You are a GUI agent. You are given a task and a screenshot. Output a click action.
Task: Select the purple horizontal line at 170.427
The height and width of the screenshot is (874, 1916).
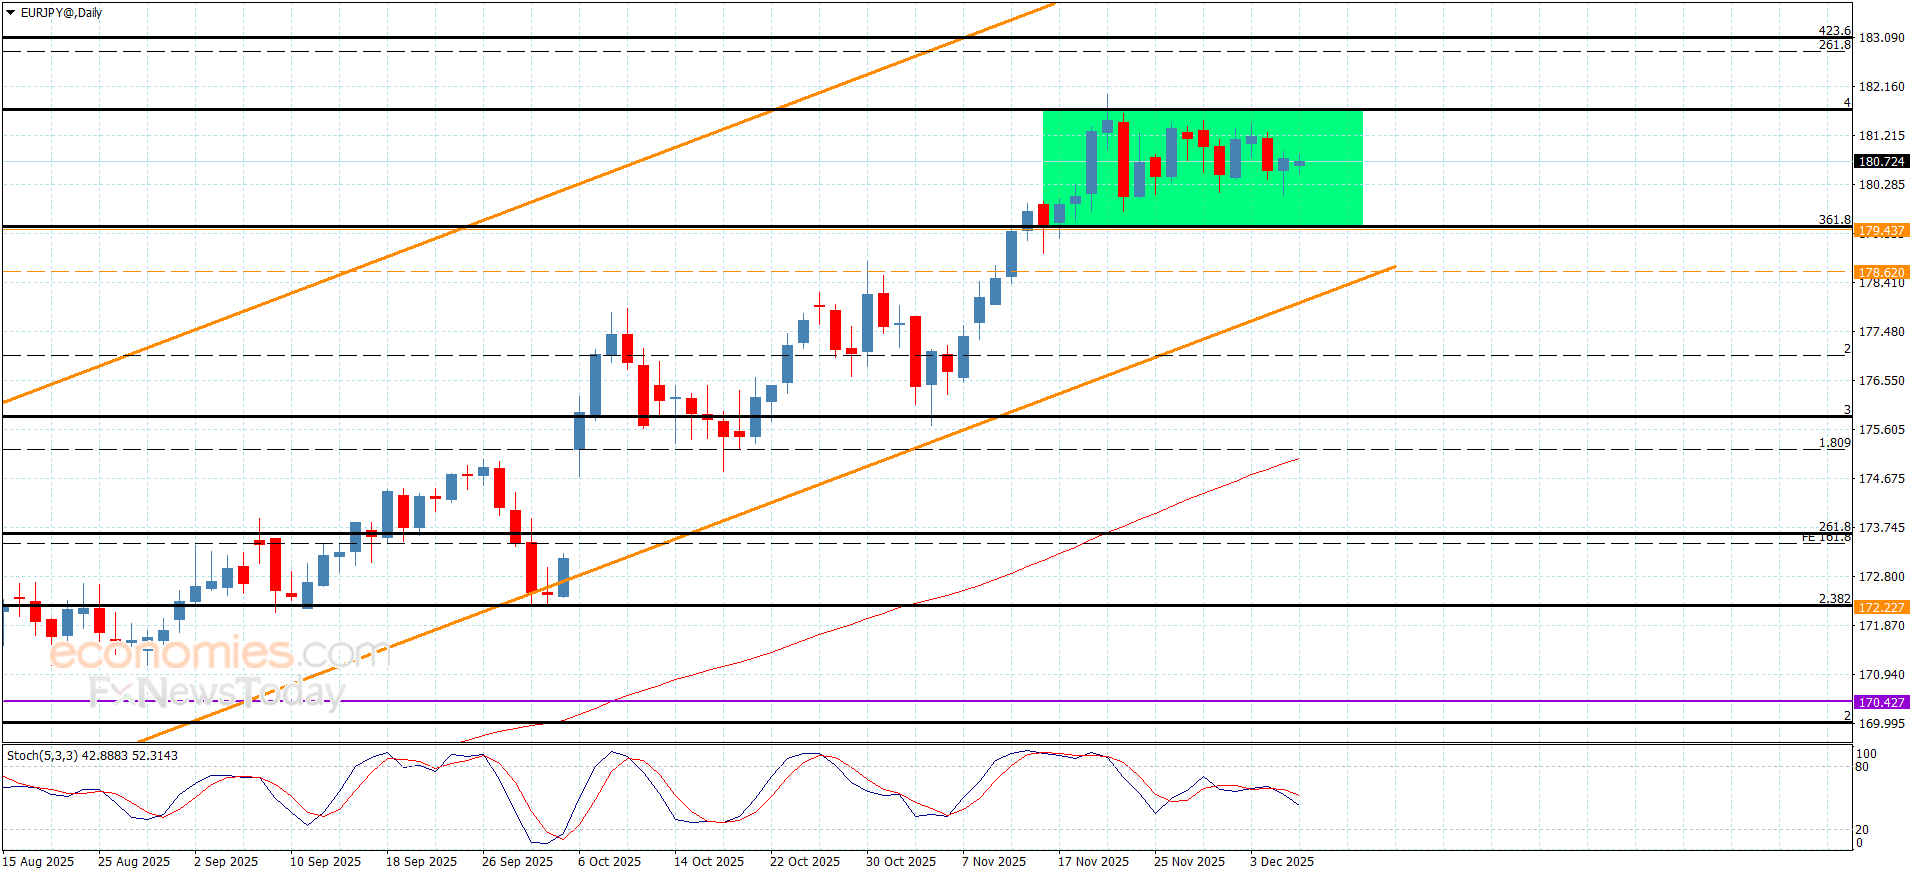(927, 701)
